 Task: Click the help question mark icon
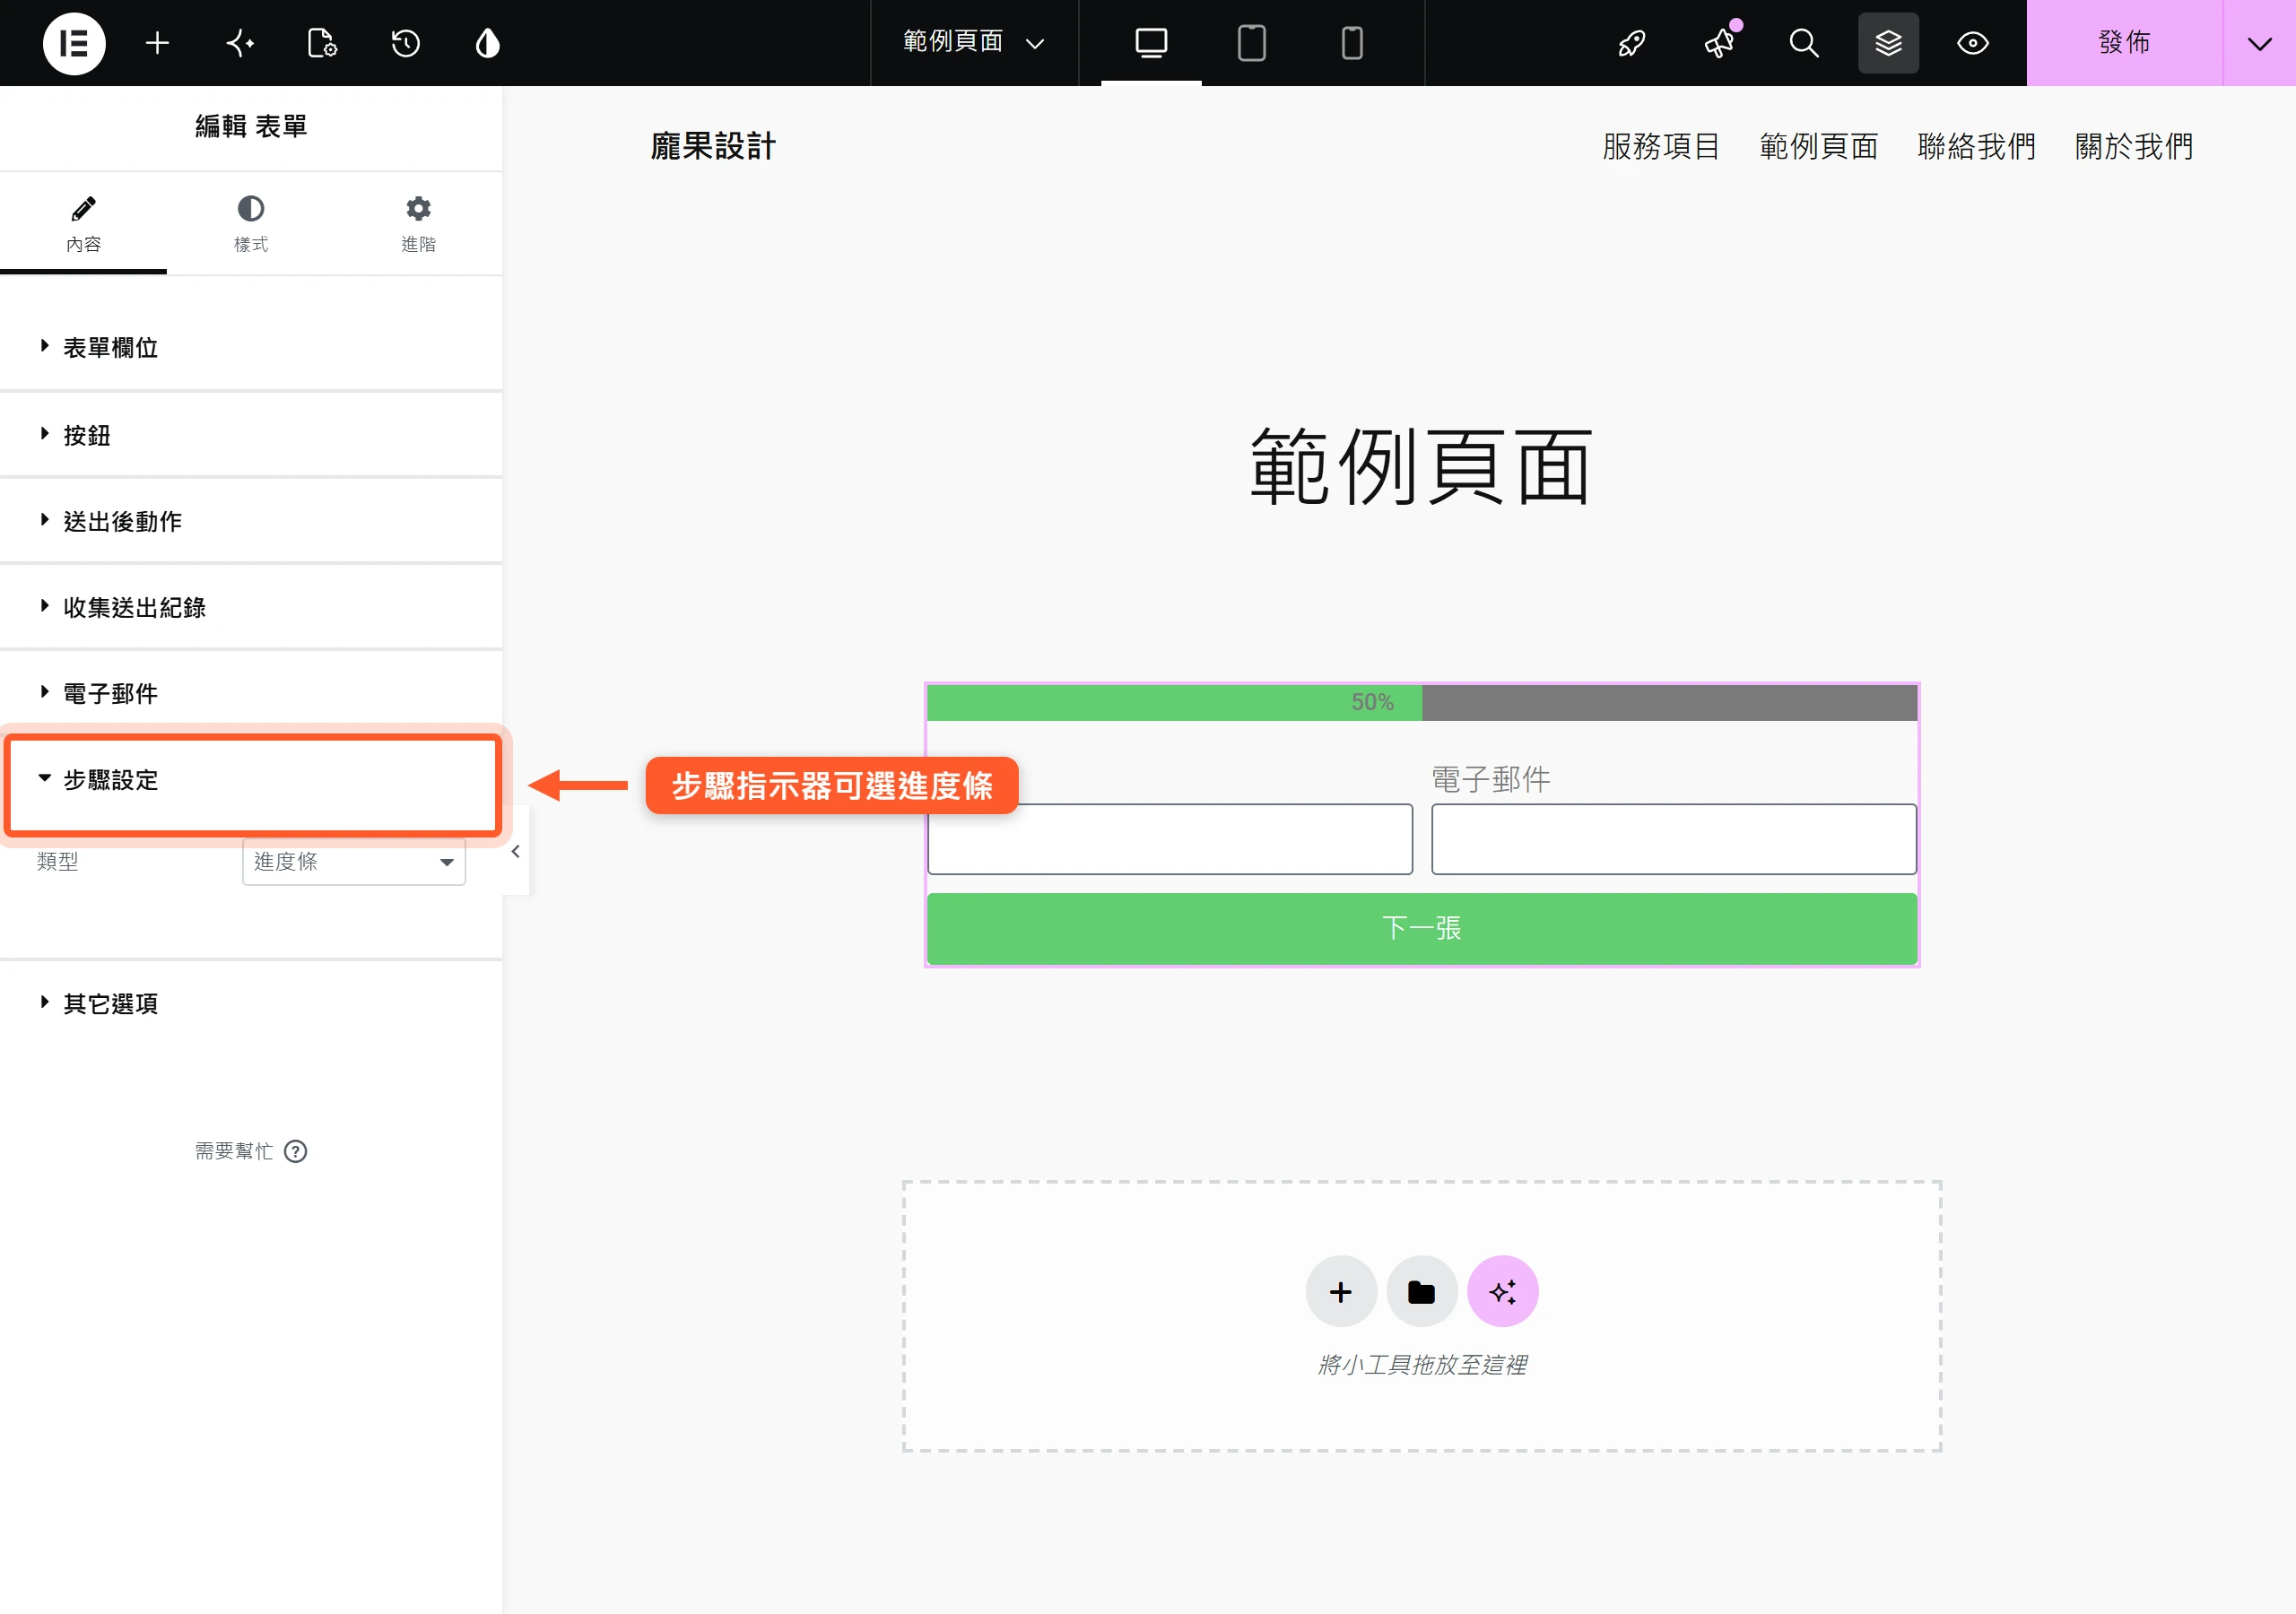tap(295, 1151)
